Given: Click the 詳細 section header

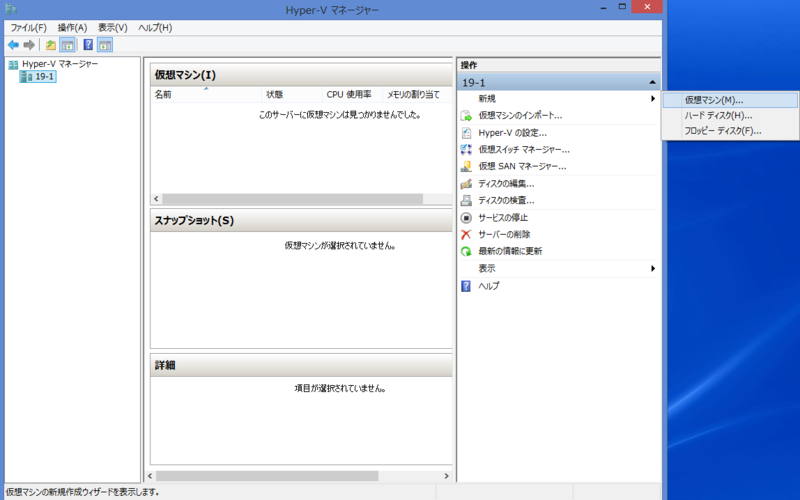Looking at the screenshot, I should click(301, 365).
